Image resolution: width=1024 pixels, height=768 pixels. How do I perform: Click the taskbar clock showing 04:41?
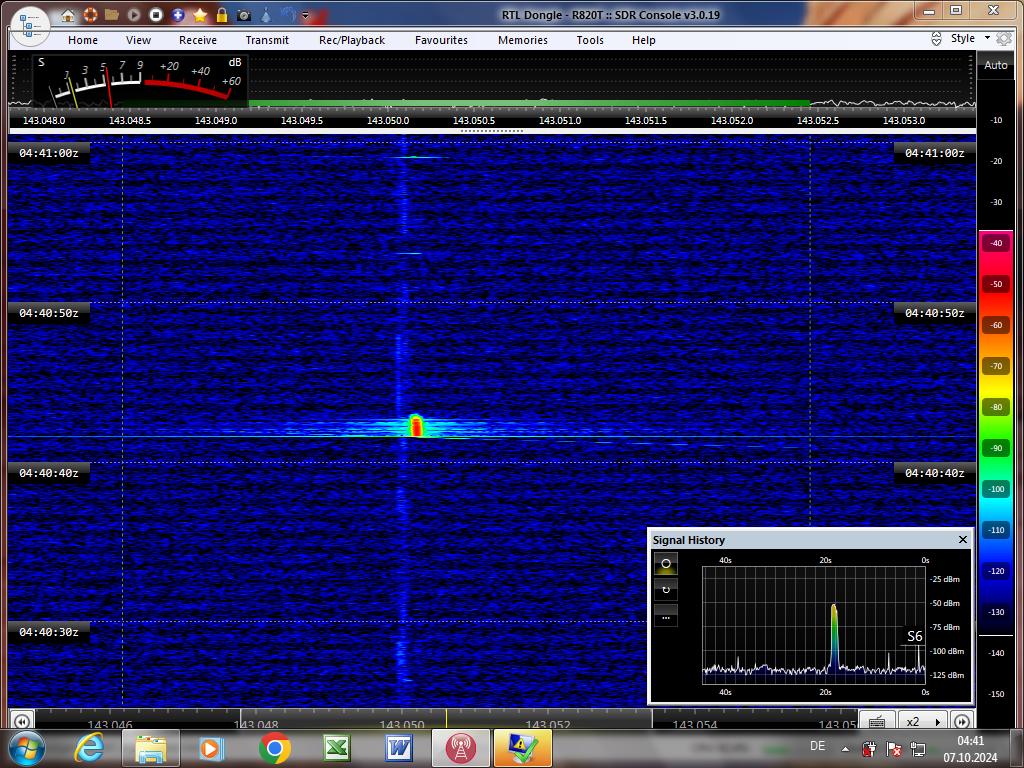pos(970,749)
